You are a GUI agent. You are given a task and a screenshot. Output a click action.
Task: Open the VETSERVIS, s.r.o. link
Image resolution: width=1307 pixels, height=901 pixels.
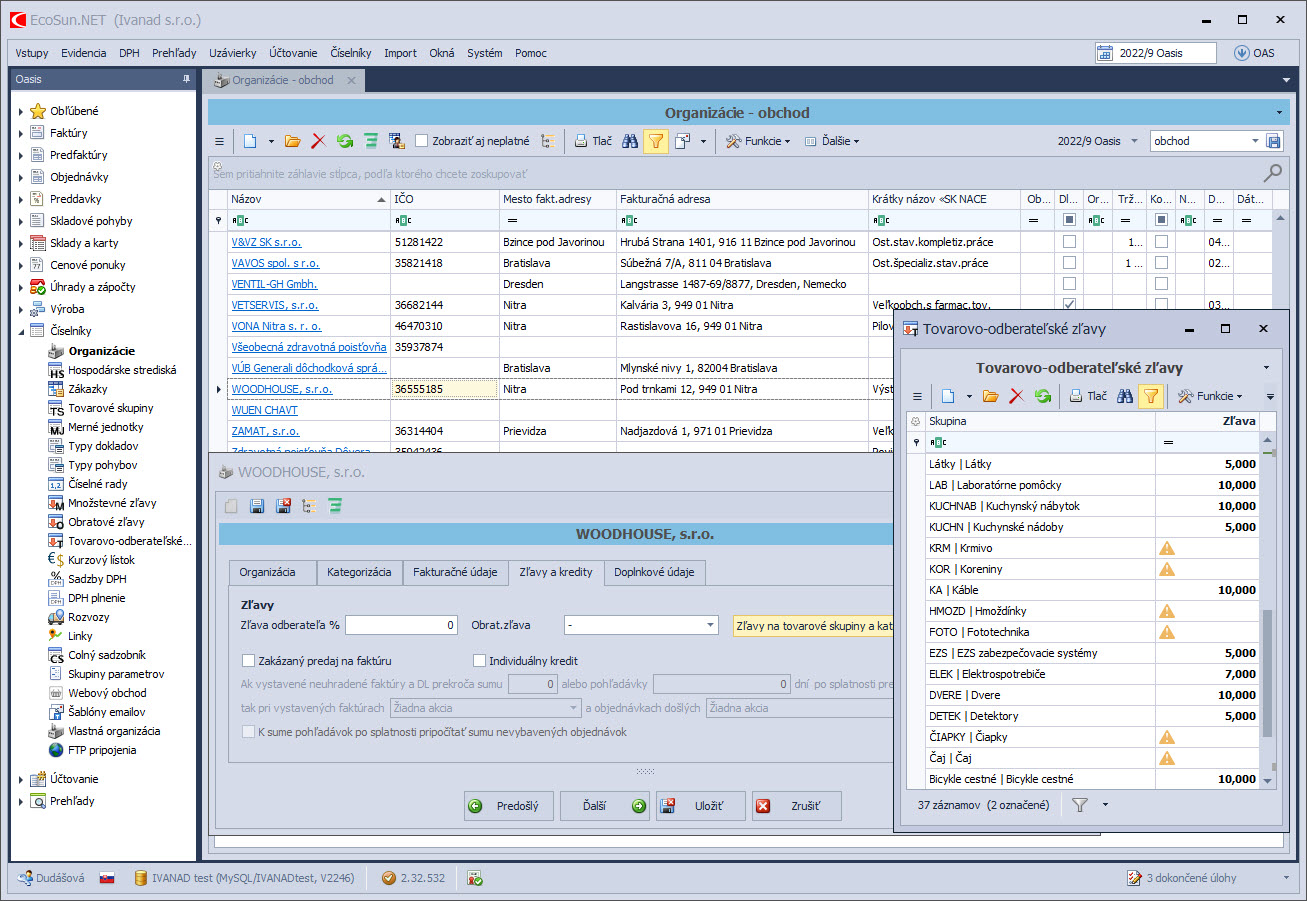click(274, 305)
